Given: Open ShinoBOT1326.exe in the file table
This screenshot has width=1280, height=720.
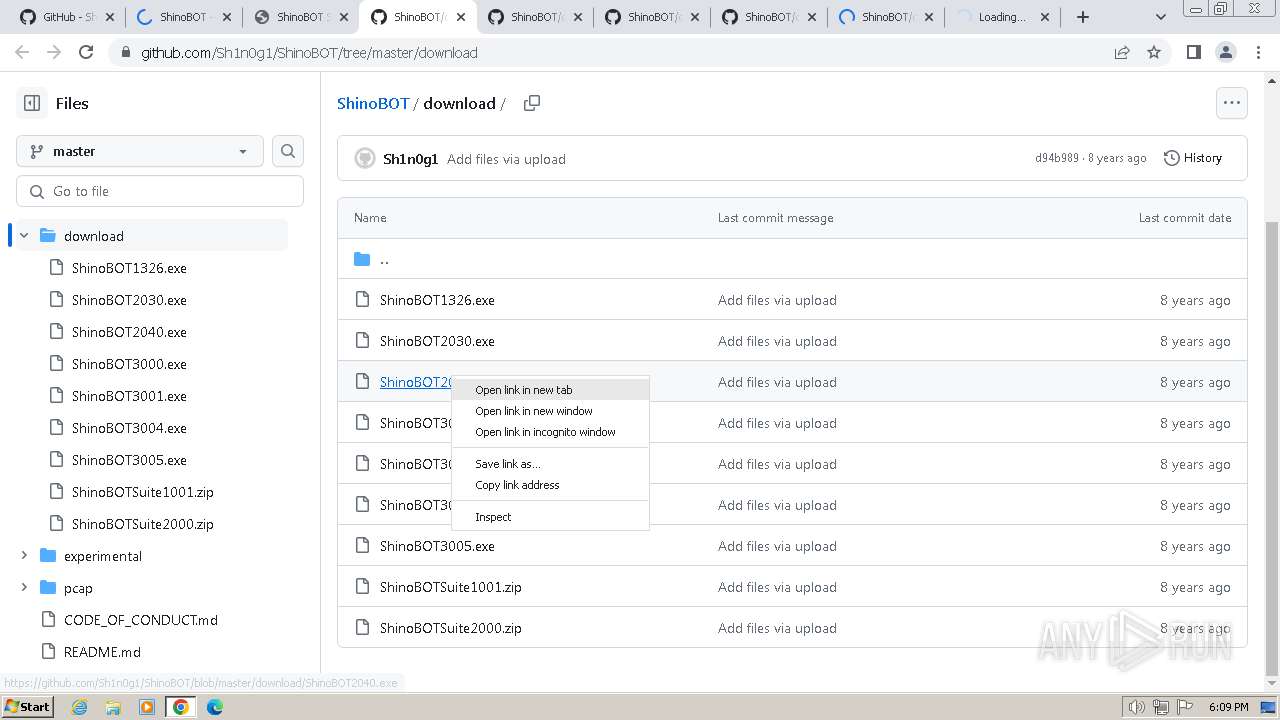Looking at the screenshot, I should point(437,300).
